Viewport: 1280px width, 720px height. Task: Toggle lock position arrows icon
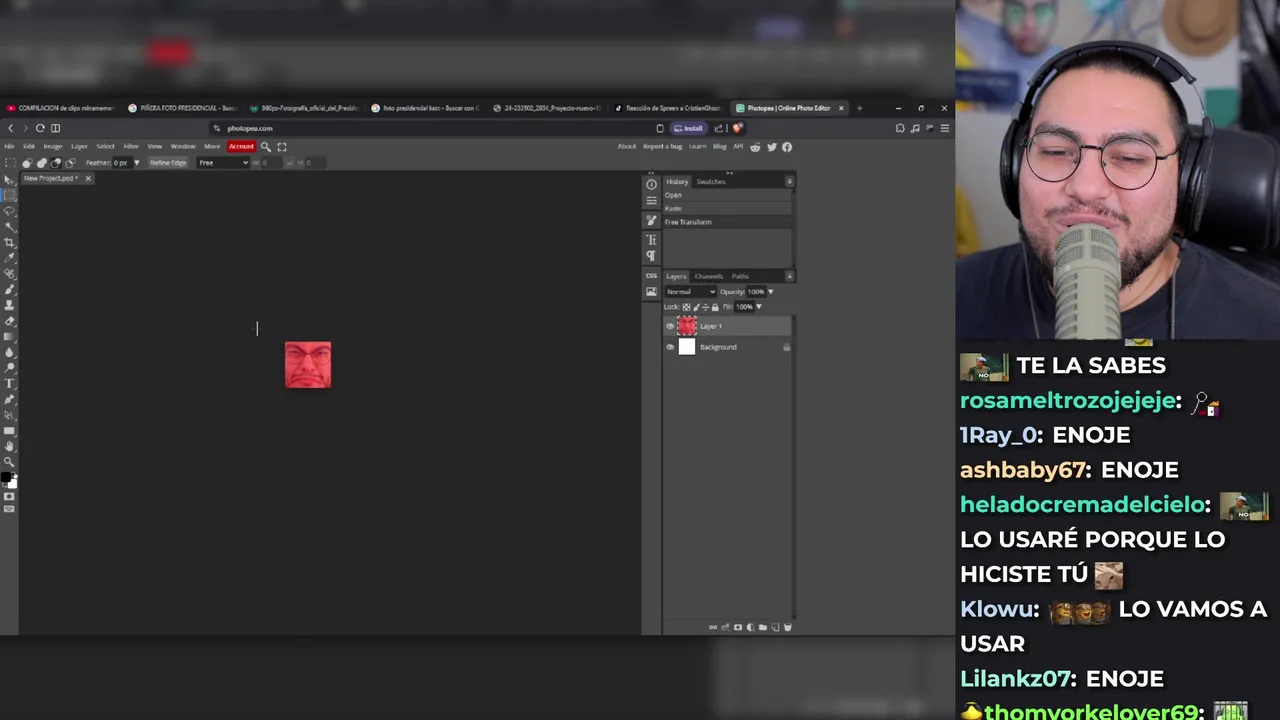coord(706,307)
